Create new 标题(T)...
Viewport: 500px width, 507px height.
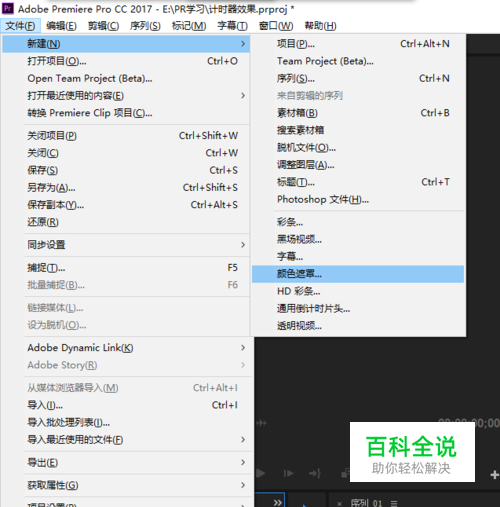click(358, 182)
